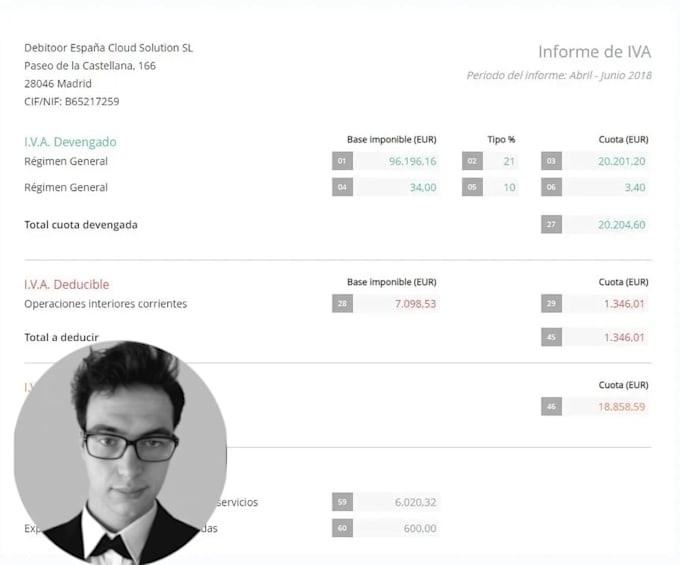
Task: Click the Régimen General row at 21%
Action: click(66, 161)
